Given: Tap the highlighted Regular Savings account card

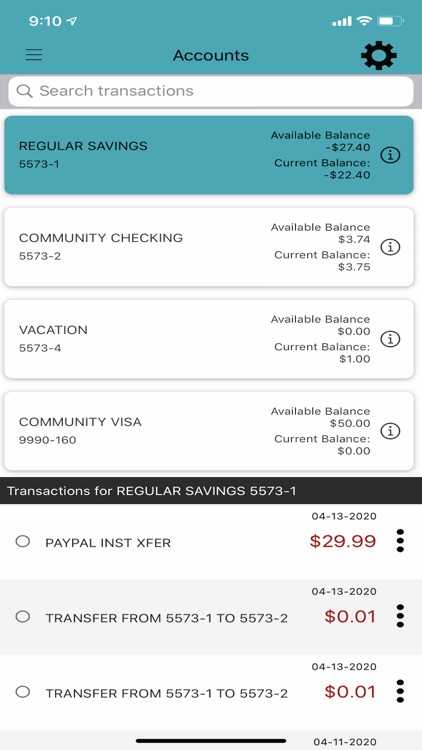Looking at the screenshot, I should 209,155.
